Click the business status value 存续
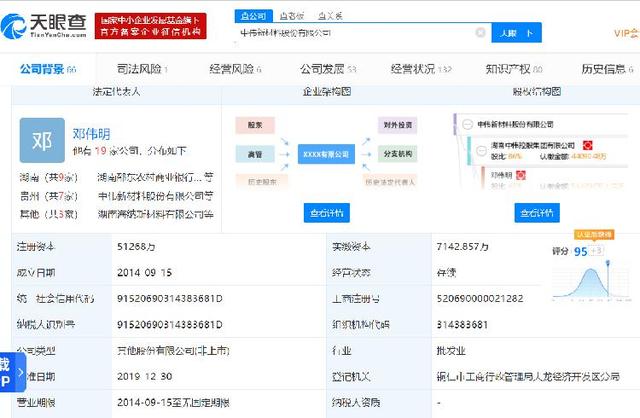This screenshot has width=640, height=418. pos(446,273)
